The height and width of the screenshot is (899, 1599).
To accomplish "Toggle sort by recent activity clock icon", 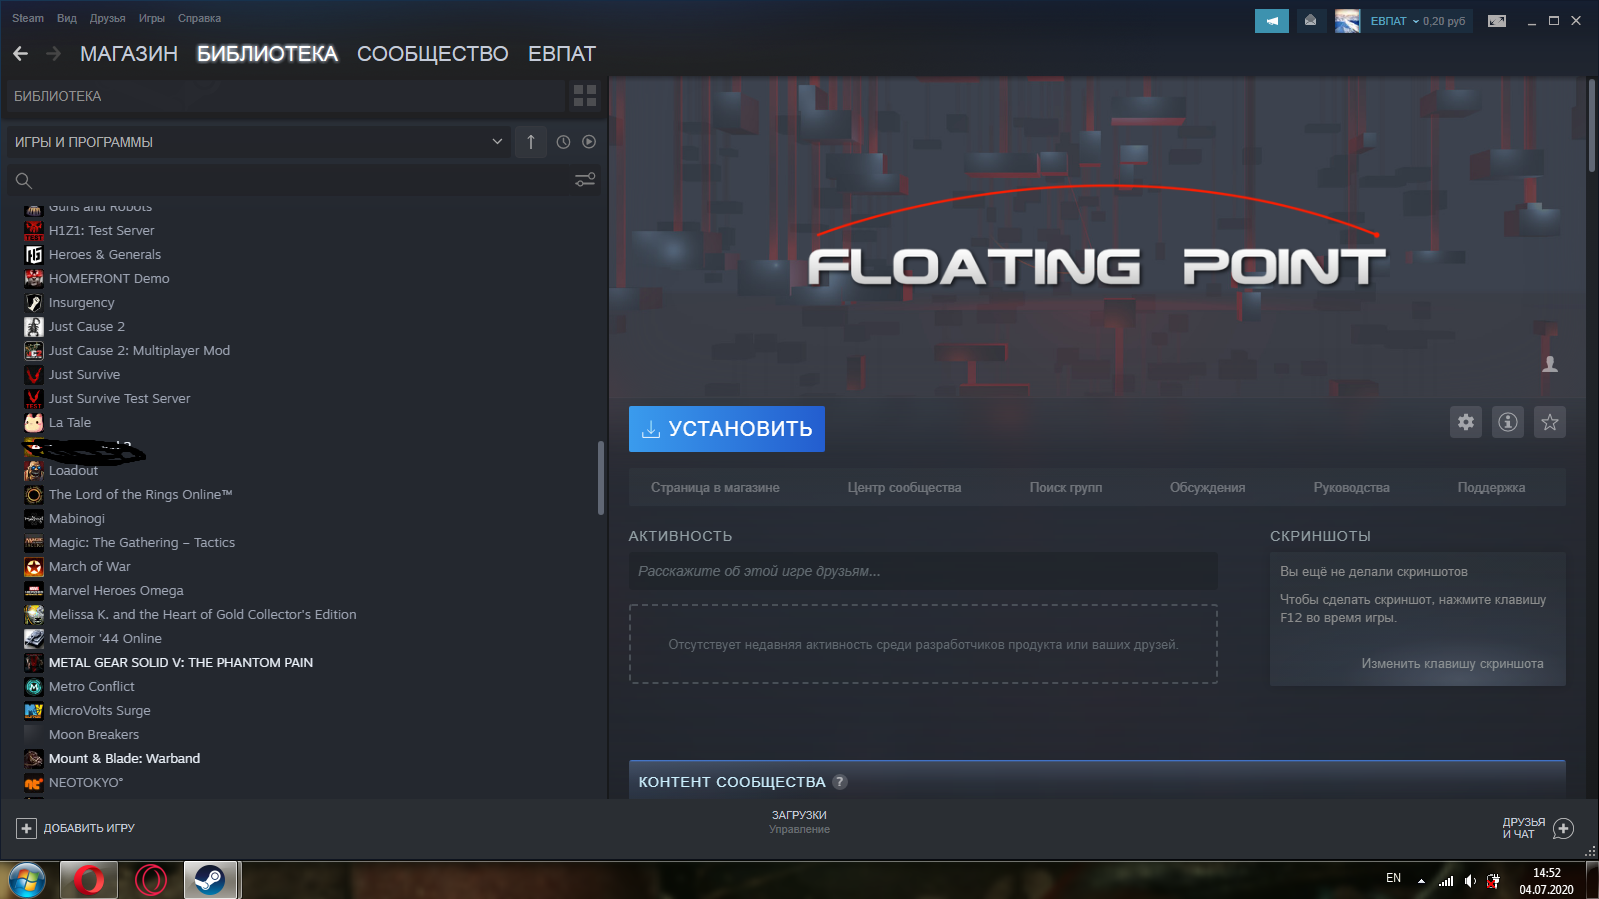I will (563, 142).
